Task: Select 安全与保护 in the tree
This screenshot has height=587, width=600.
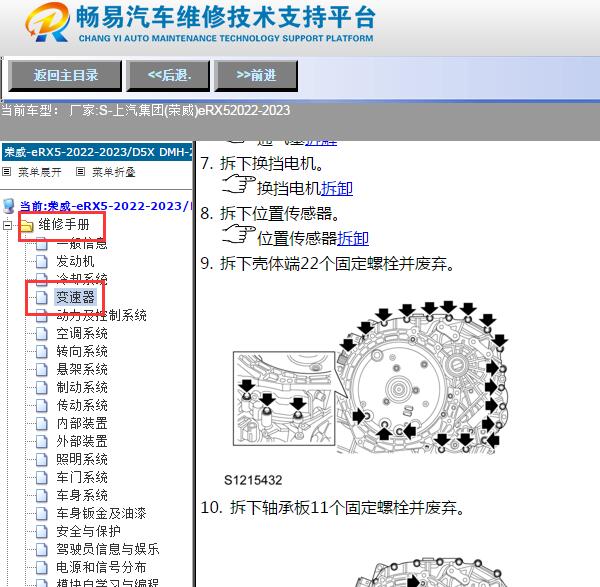Action: point(88,531)
